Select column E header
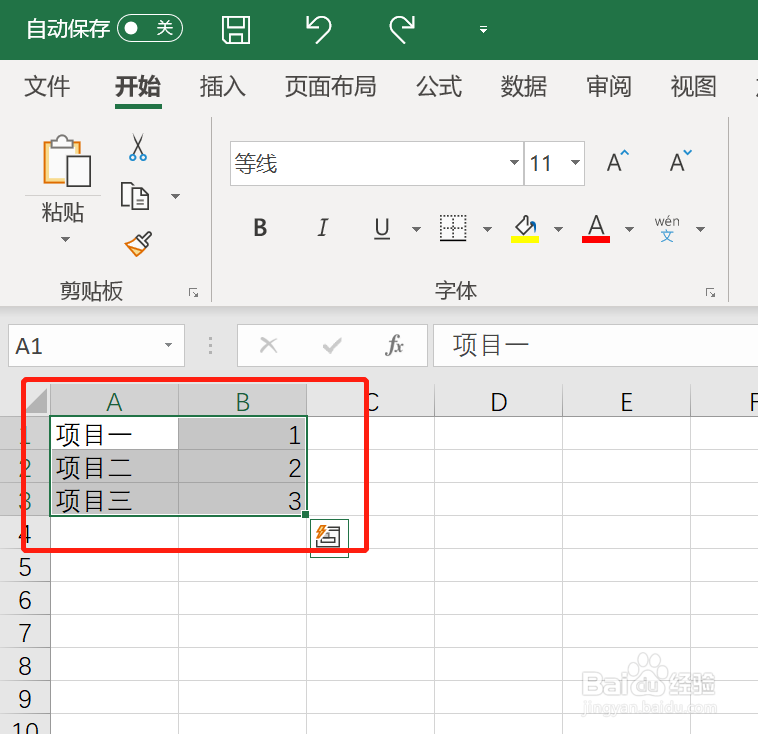Viewport: 758px width, 734px height. pos(627,401)
